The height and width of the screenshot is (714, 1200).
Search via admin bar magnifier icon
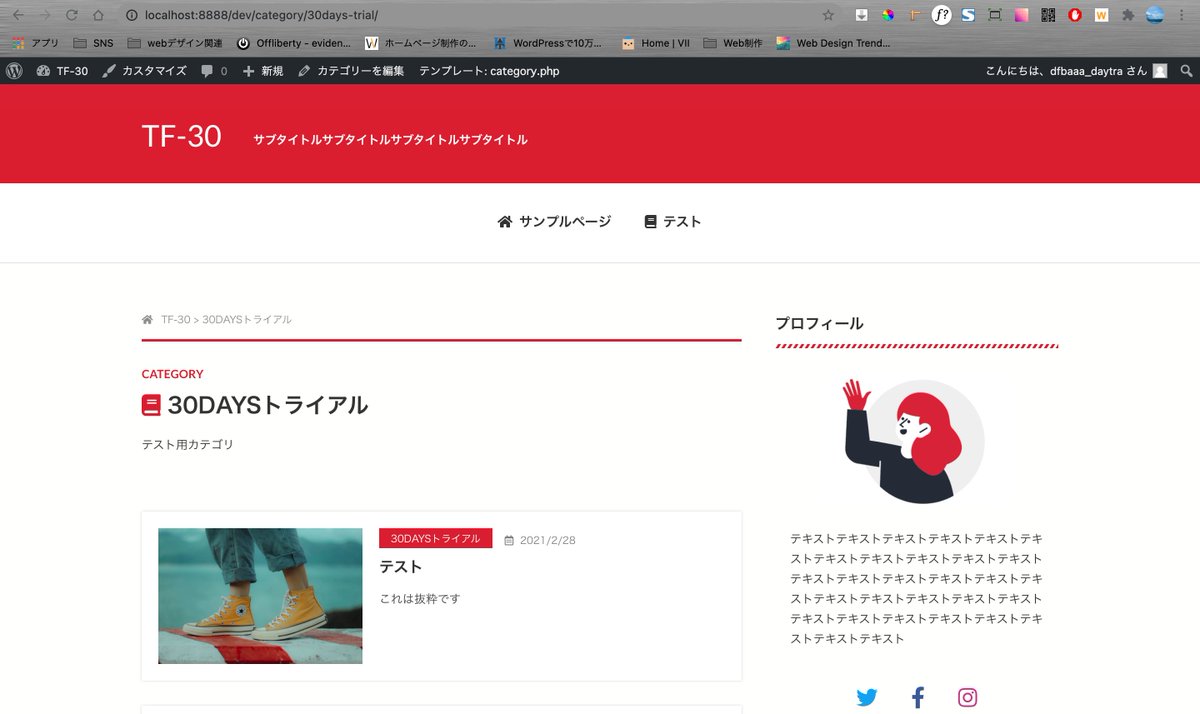click(x=1186, y=71)
